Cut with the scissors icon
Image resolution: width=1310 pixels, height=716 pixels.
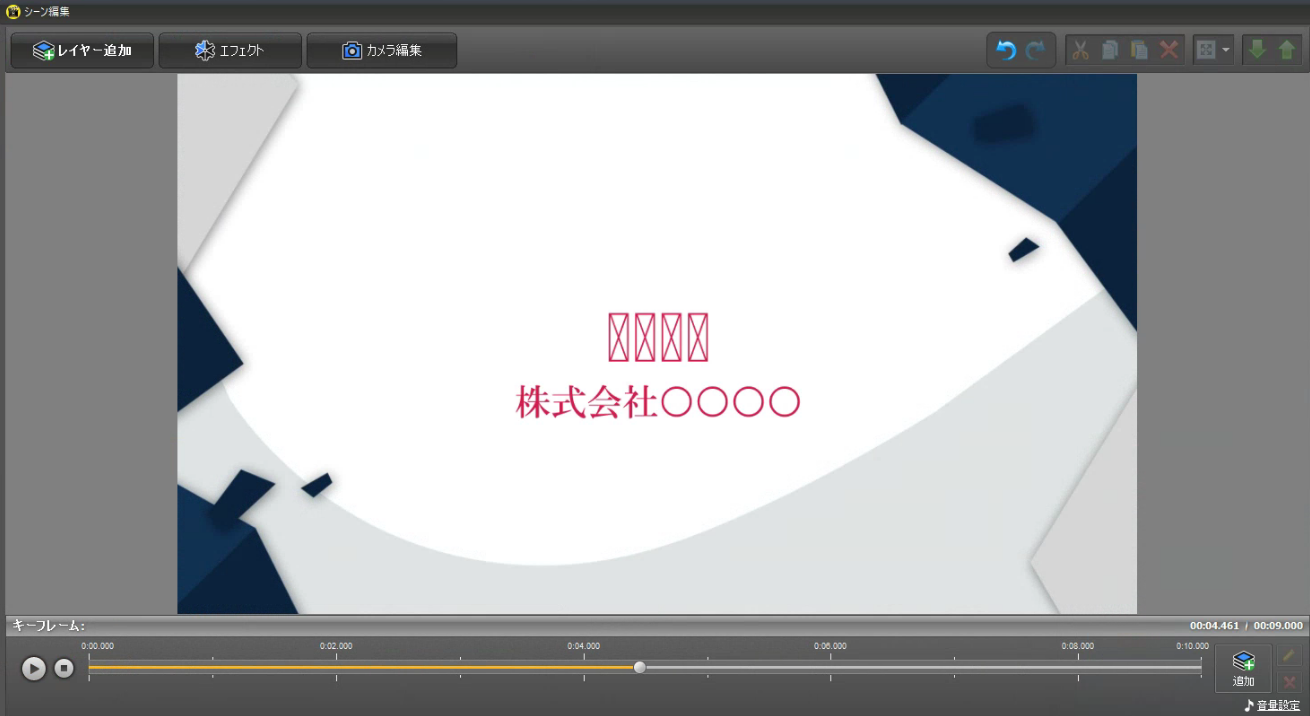[x=1080, y=50]
